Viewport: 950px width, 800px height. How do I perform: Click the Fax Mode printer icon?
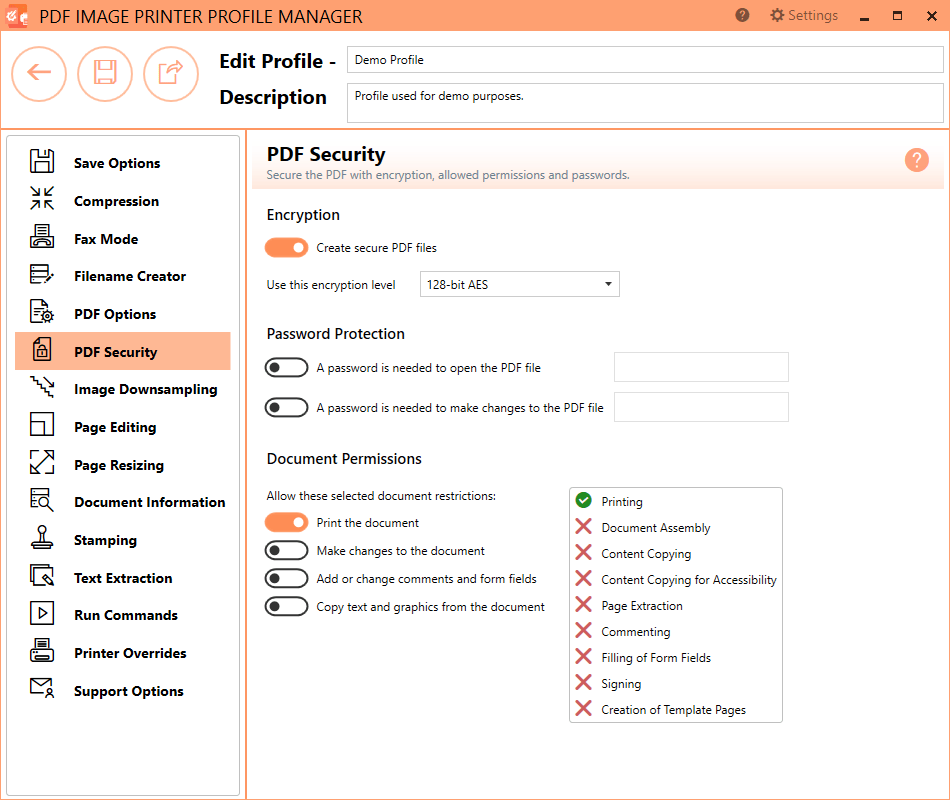click(41, 238)
